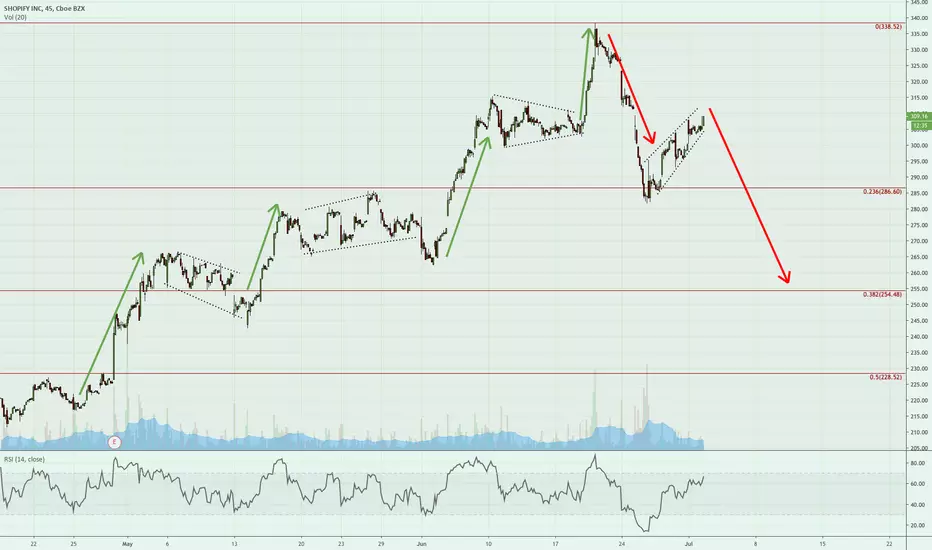Screen dimensions: 932x550
Task: Click '250.00' on the price axis
Action: tap(920, 304)
